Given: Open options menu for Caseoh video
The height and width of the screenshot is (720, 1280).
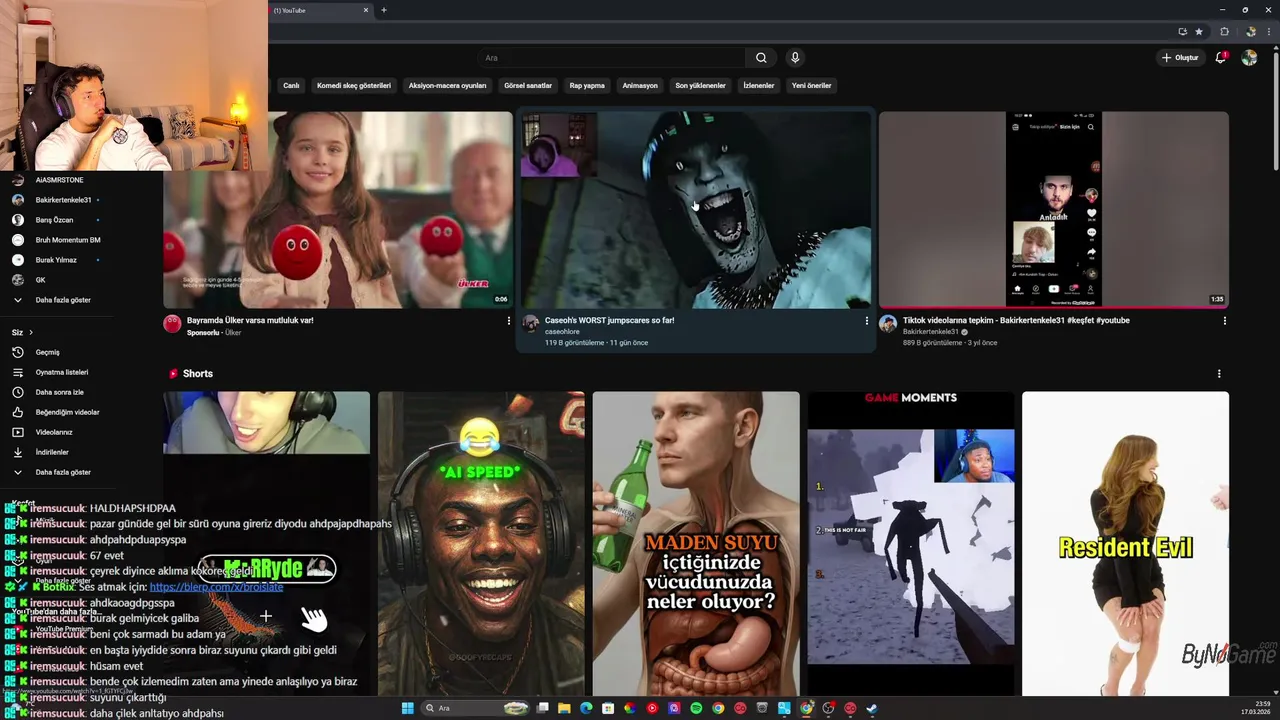Looking at the screenshot, I should (x=866, y=321).
